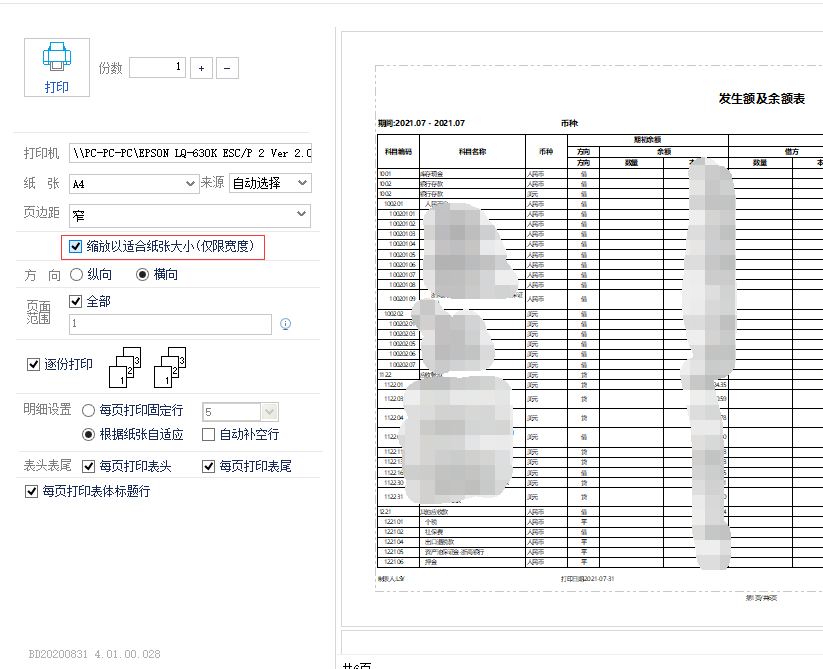Viewport: 823px width, 669px height.
Task: Select the 纵向 orientation radio button
Action: click(77, 274)
